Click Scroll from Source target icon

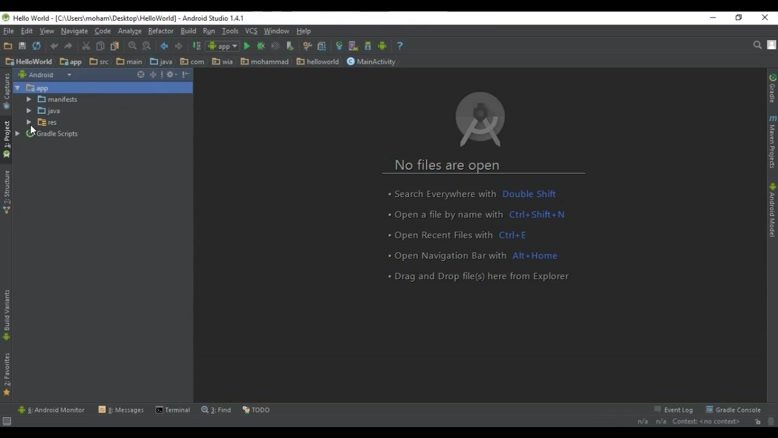(x=141, y=74)
